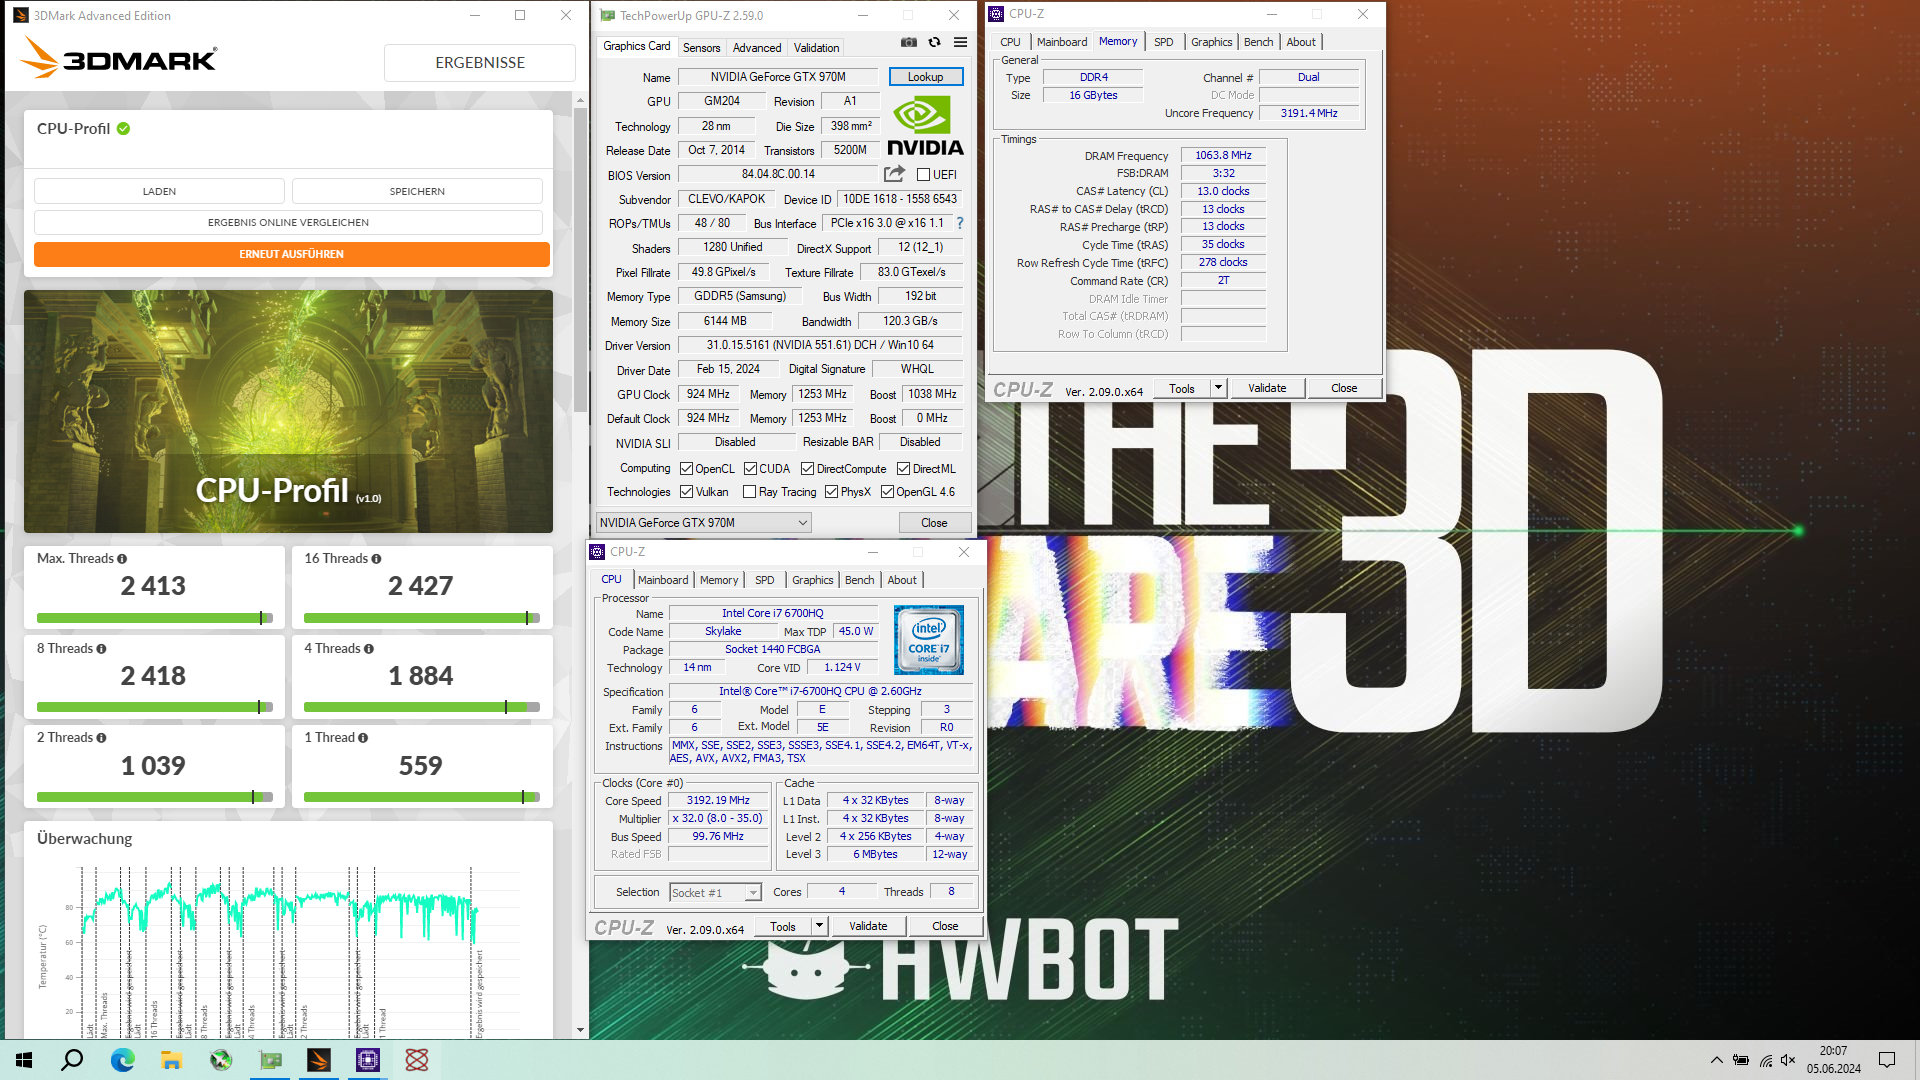Click the Max. Threads score progress bar
Image resolution: width=1920 pixels, height=1080 pixels.
[x=154, y=618]
